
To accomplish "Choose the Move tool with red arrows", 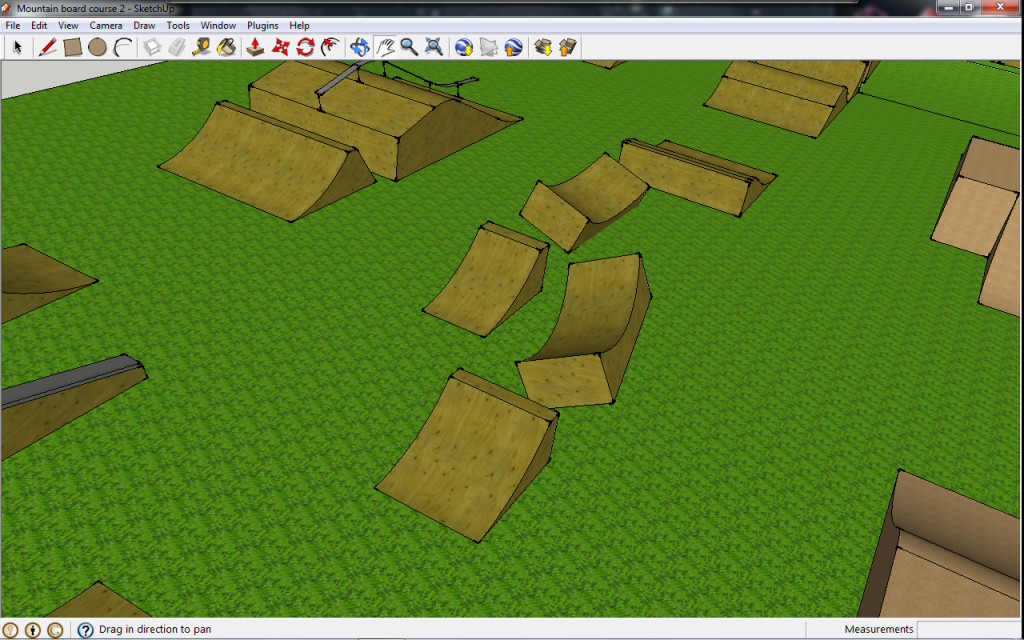I will (x=280, y=47).
